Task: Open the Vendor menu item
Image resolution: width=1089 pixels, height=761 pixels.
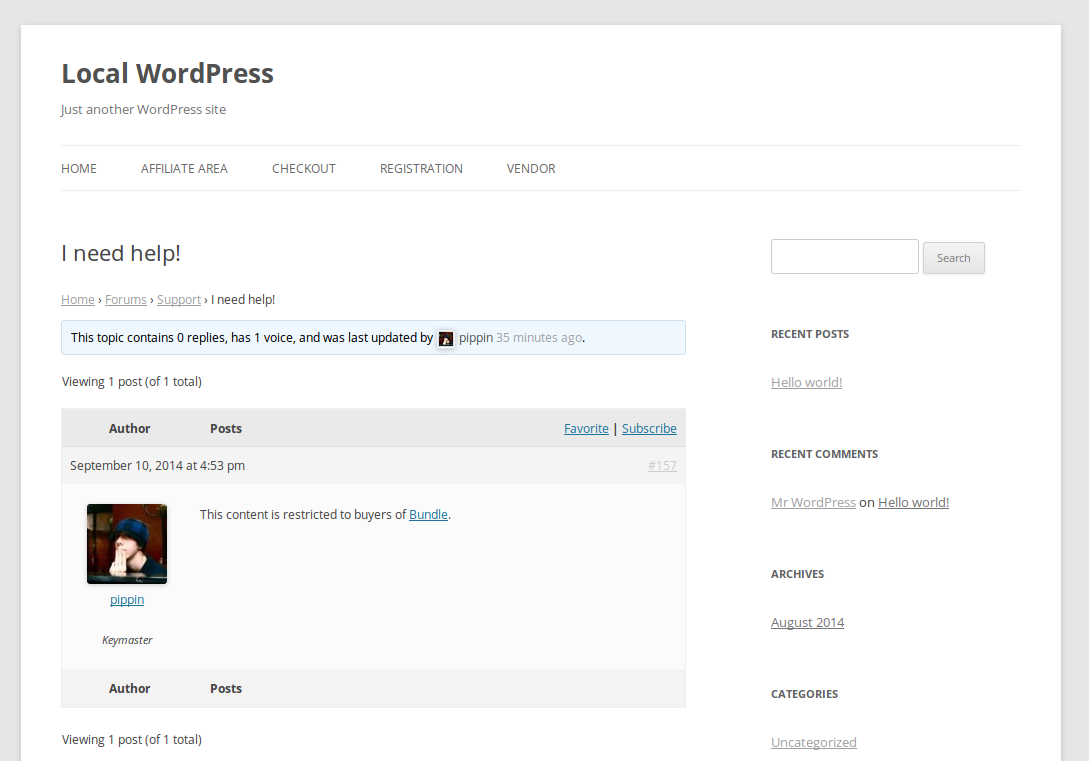Action: pos(531,169)
